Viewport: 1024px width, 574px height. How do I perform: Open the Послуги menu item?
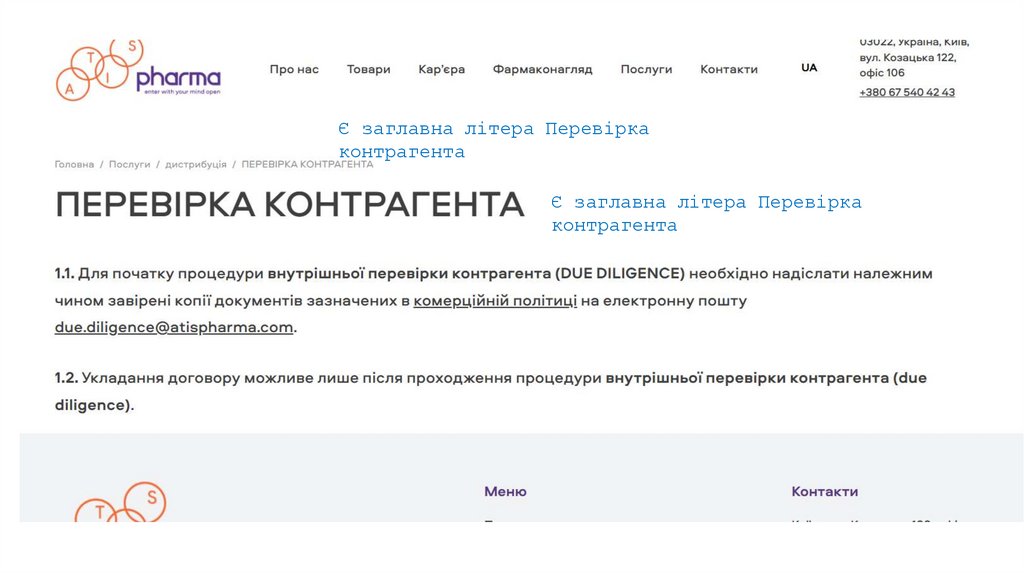[x=646, y=69]
